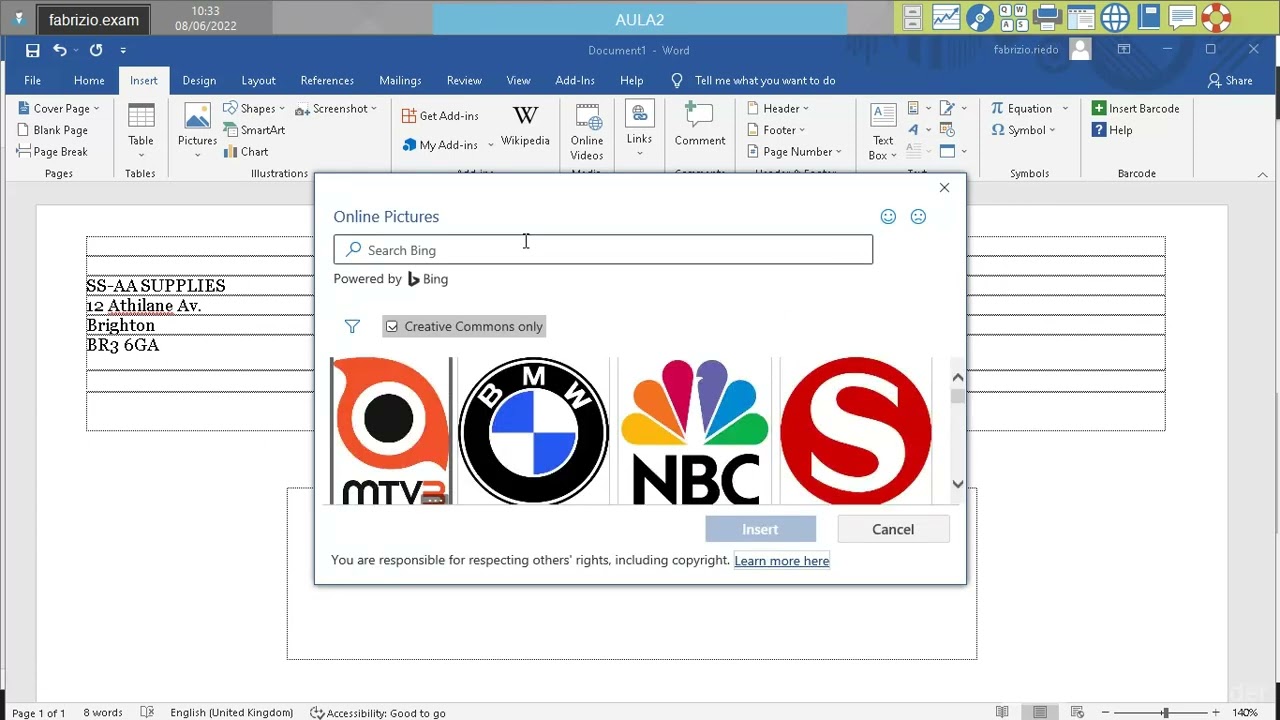1280x720 pixels.
Task: Open the Learn more here link
Action: click(x=782, y=561)
